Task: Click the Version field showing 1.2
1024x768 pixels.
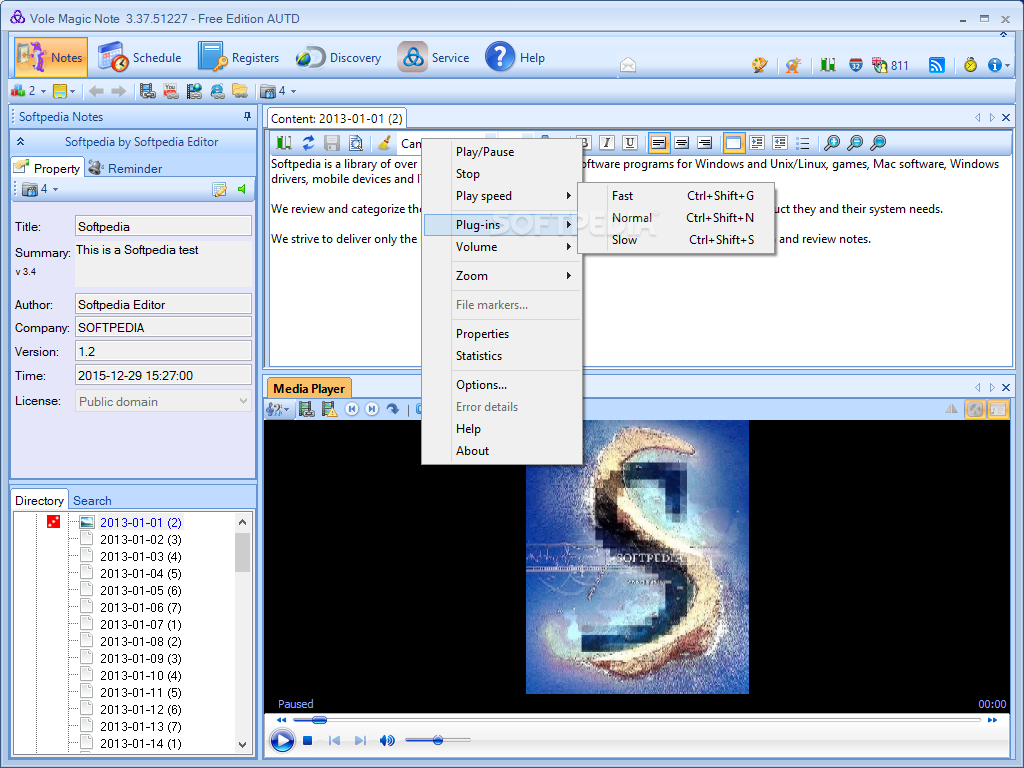Action: [163, 351]
